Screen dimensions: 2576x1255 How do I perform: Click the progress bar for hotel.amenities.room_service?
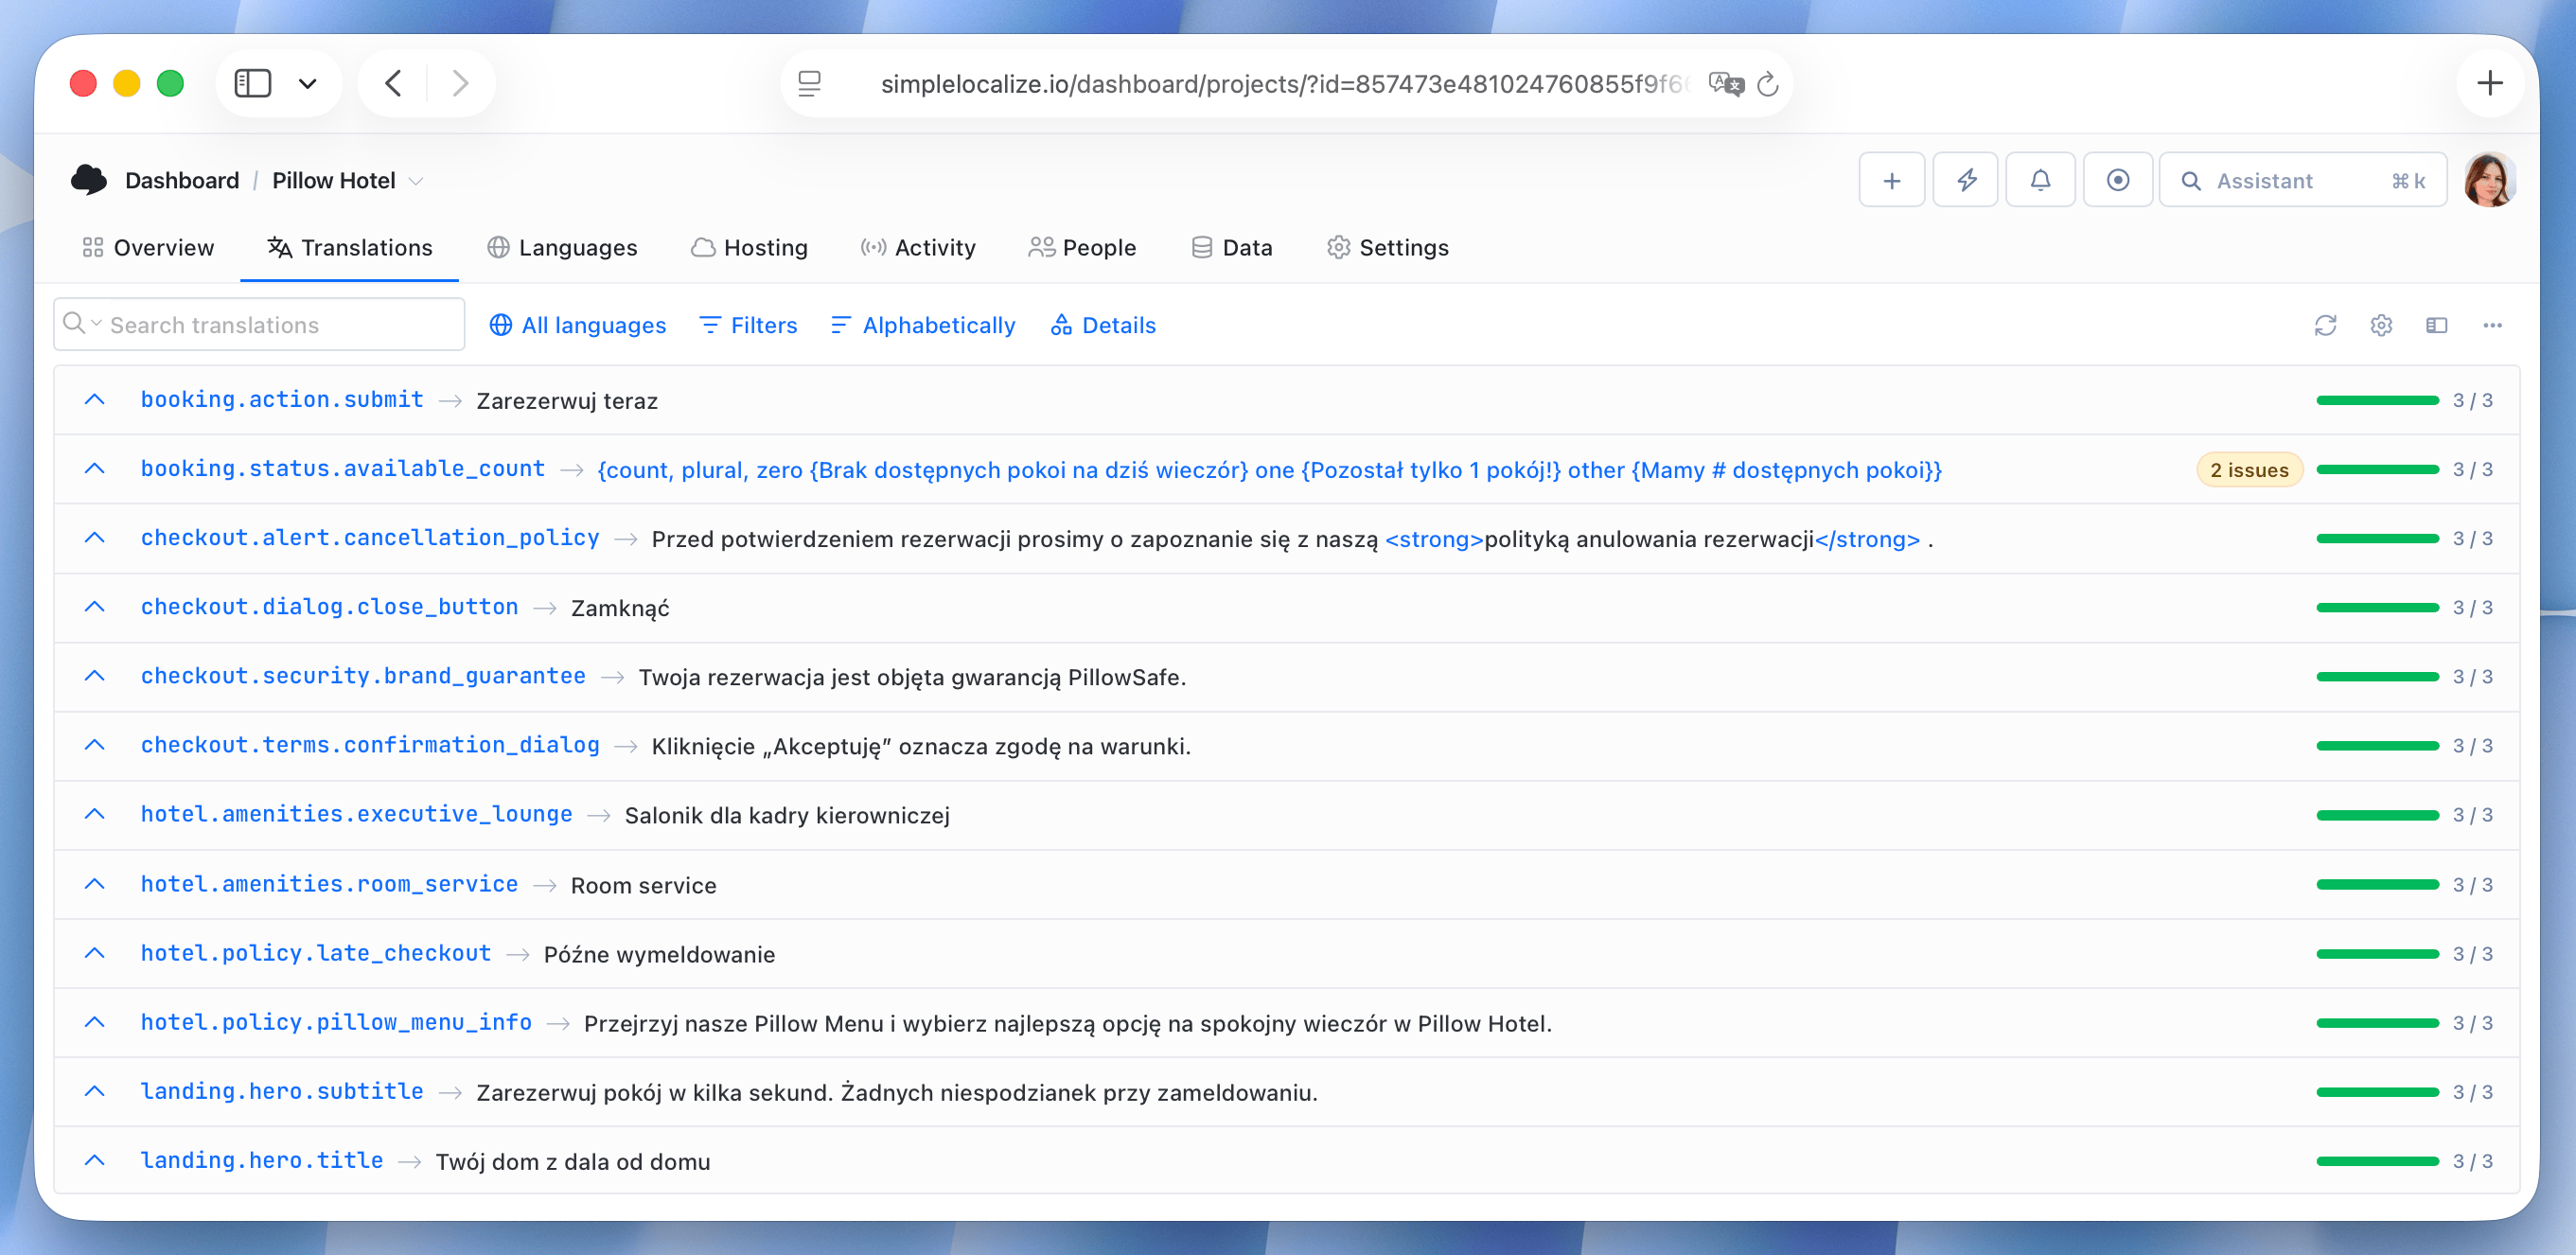pos(2377,884)
